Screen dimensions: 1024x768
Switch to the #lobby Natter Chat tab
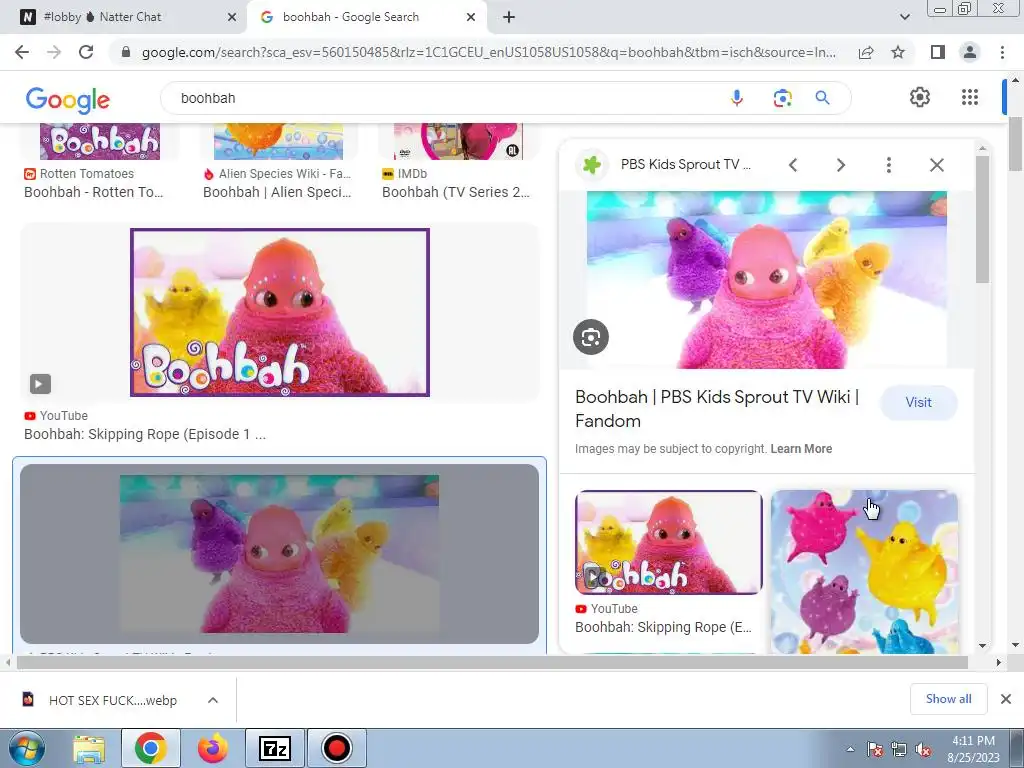[x=124, y=17]
